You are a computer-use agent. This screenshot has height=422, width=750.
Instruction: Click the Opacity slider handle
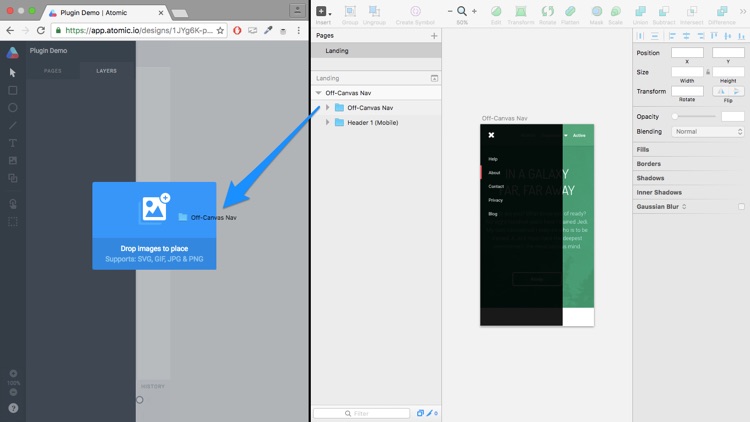675,117
